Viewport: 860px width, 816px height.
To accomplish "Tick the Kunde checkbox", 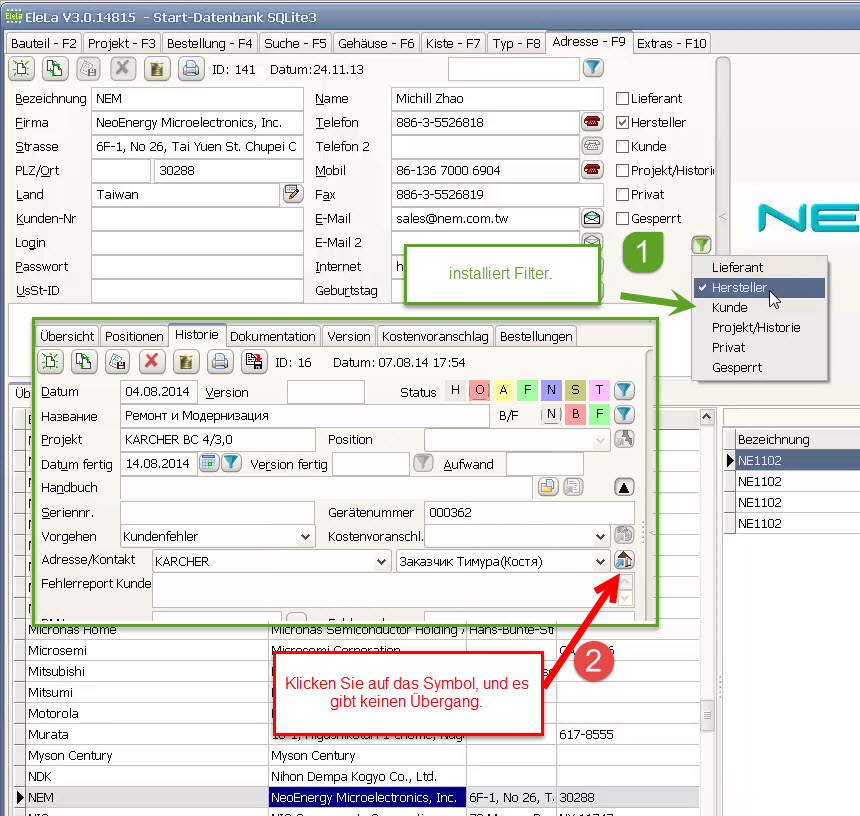I will click(x=622, y=146).
